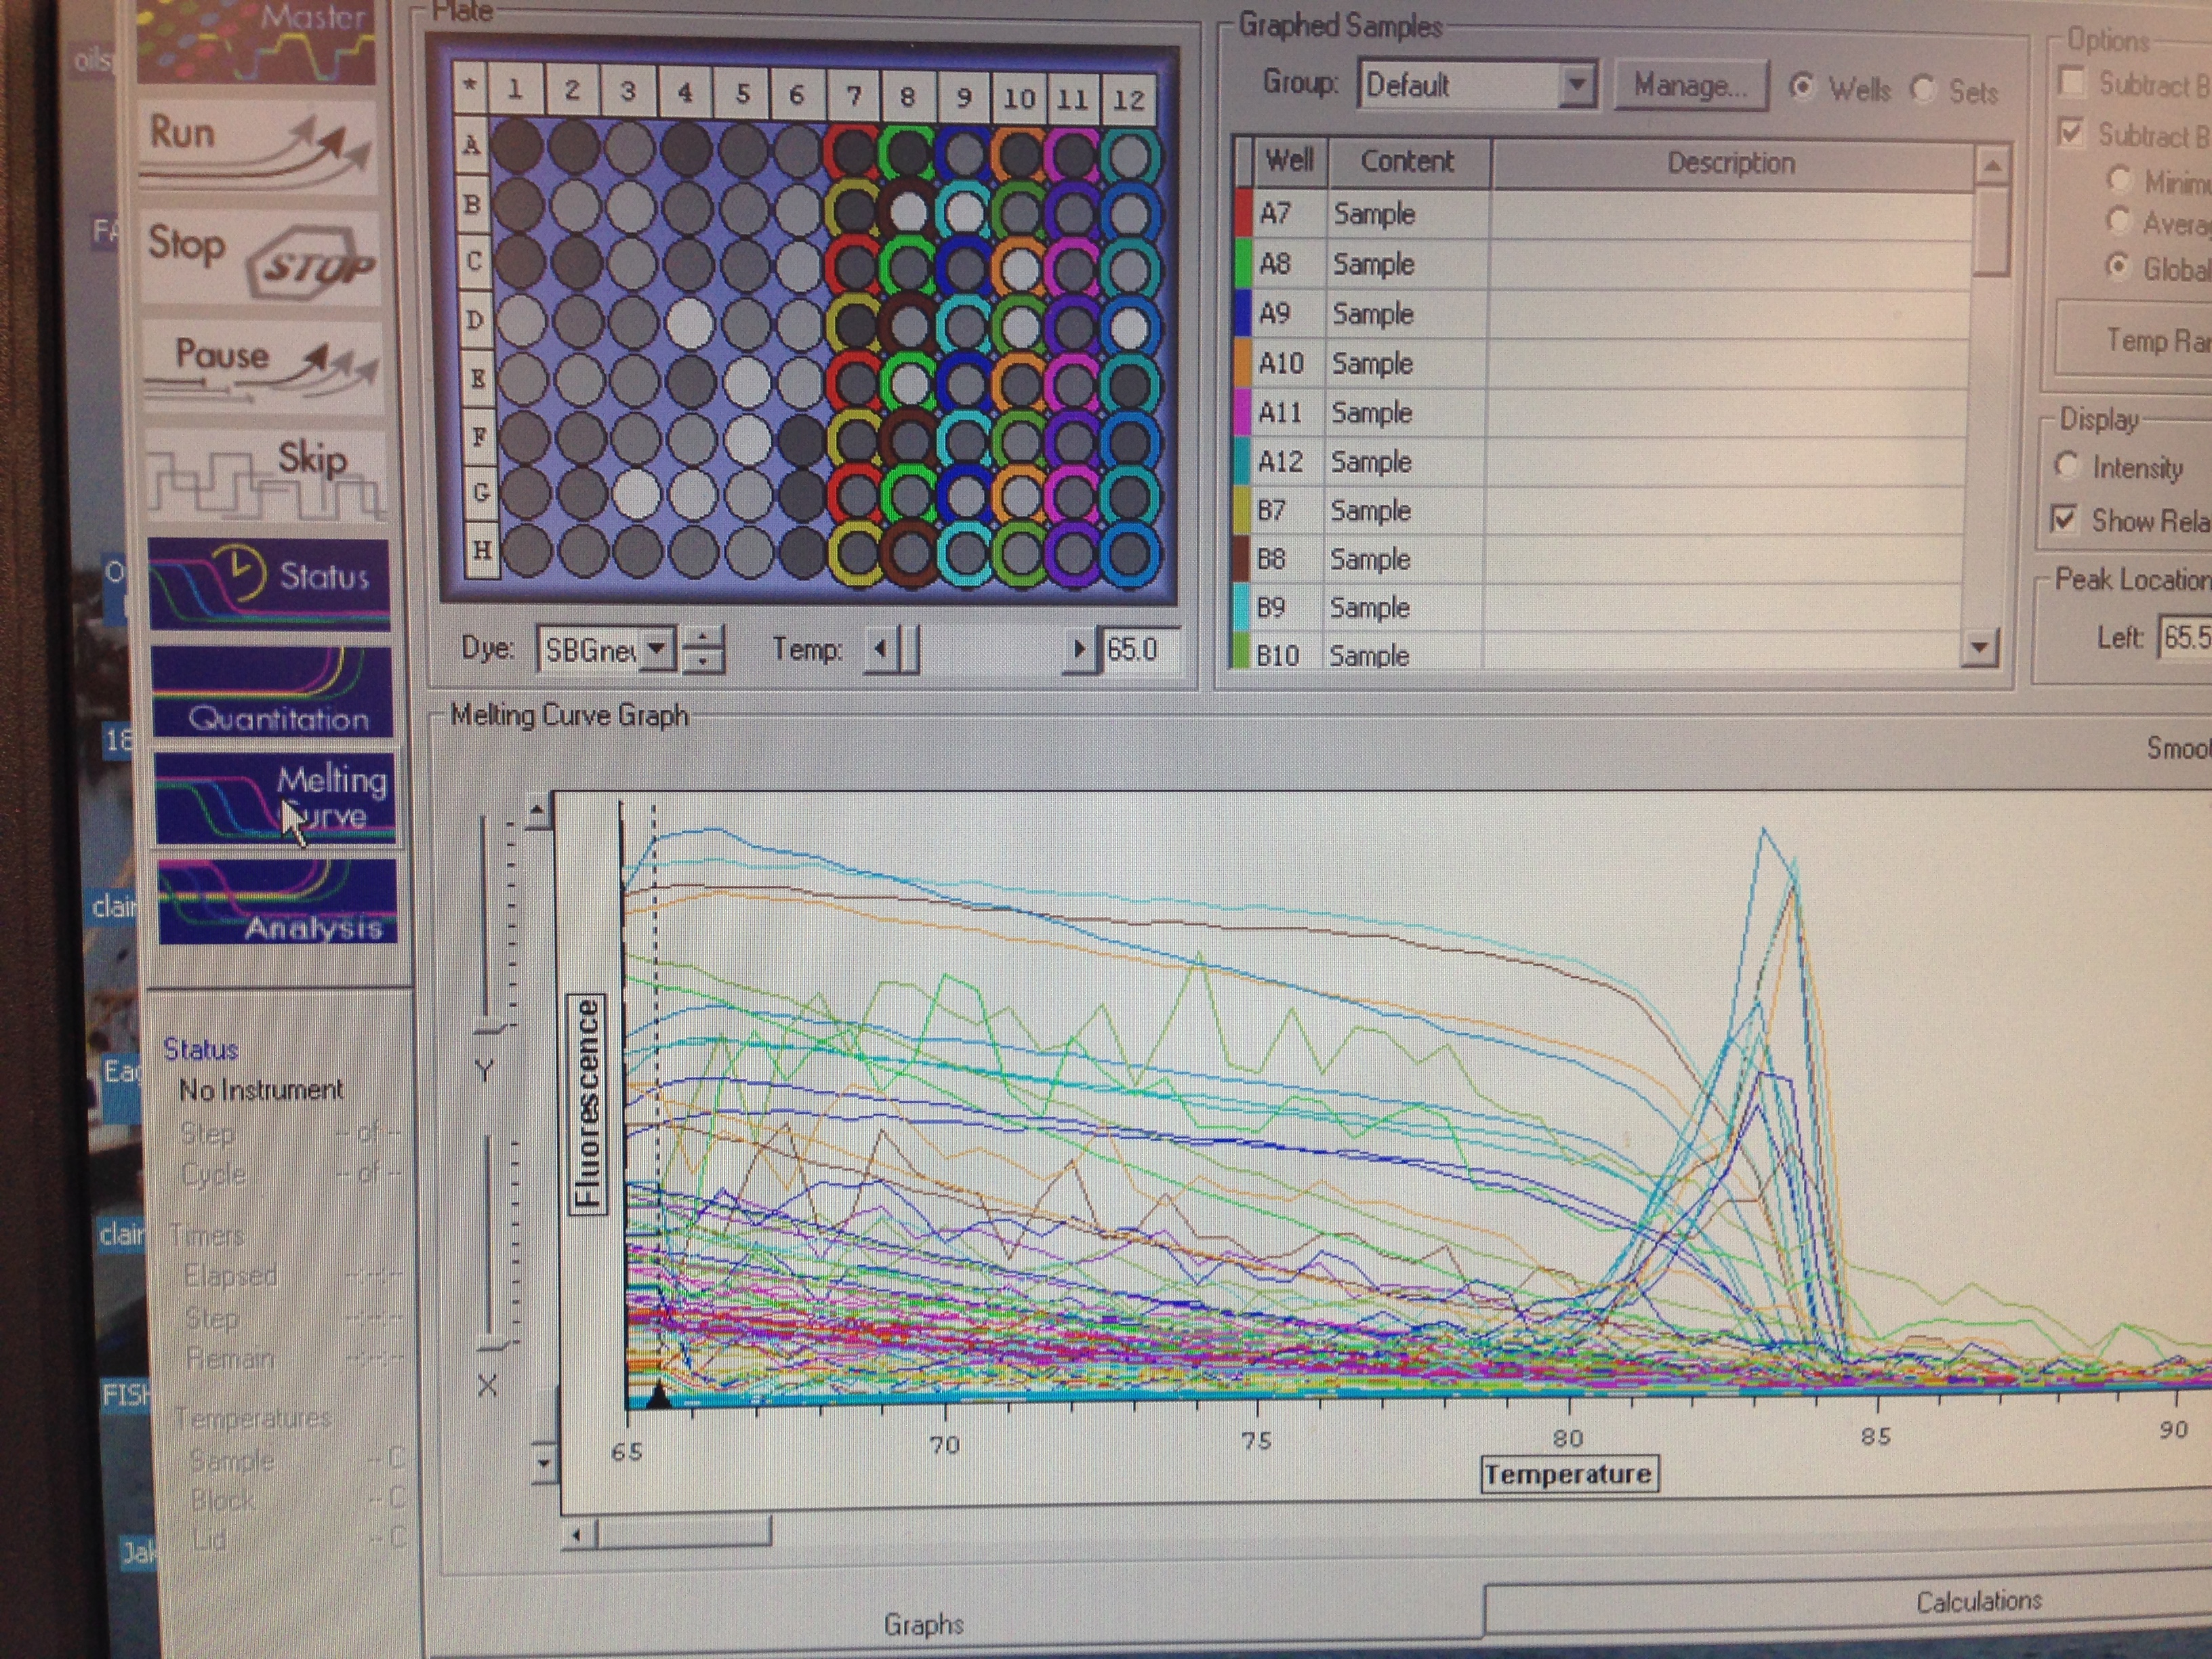Click the Temp slider thumb
The height and width of the screenshot is (1659, 2212).
(908, 649)
